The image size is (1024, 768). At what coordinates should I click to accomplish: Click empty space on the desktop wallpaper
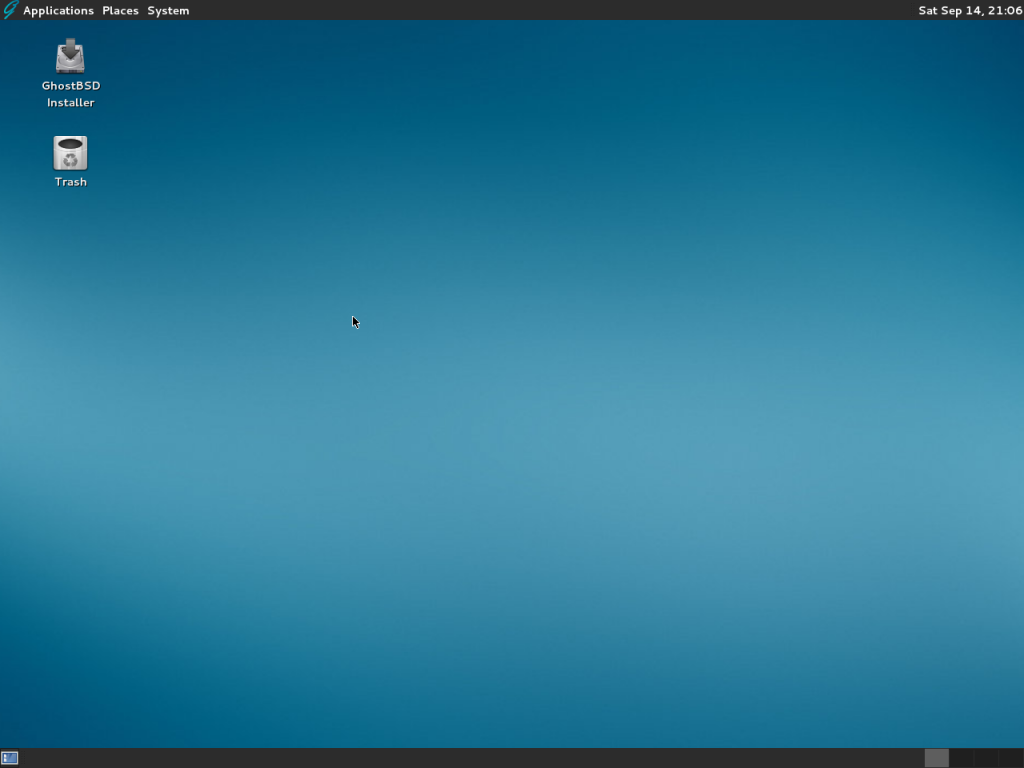pos(600,400)
